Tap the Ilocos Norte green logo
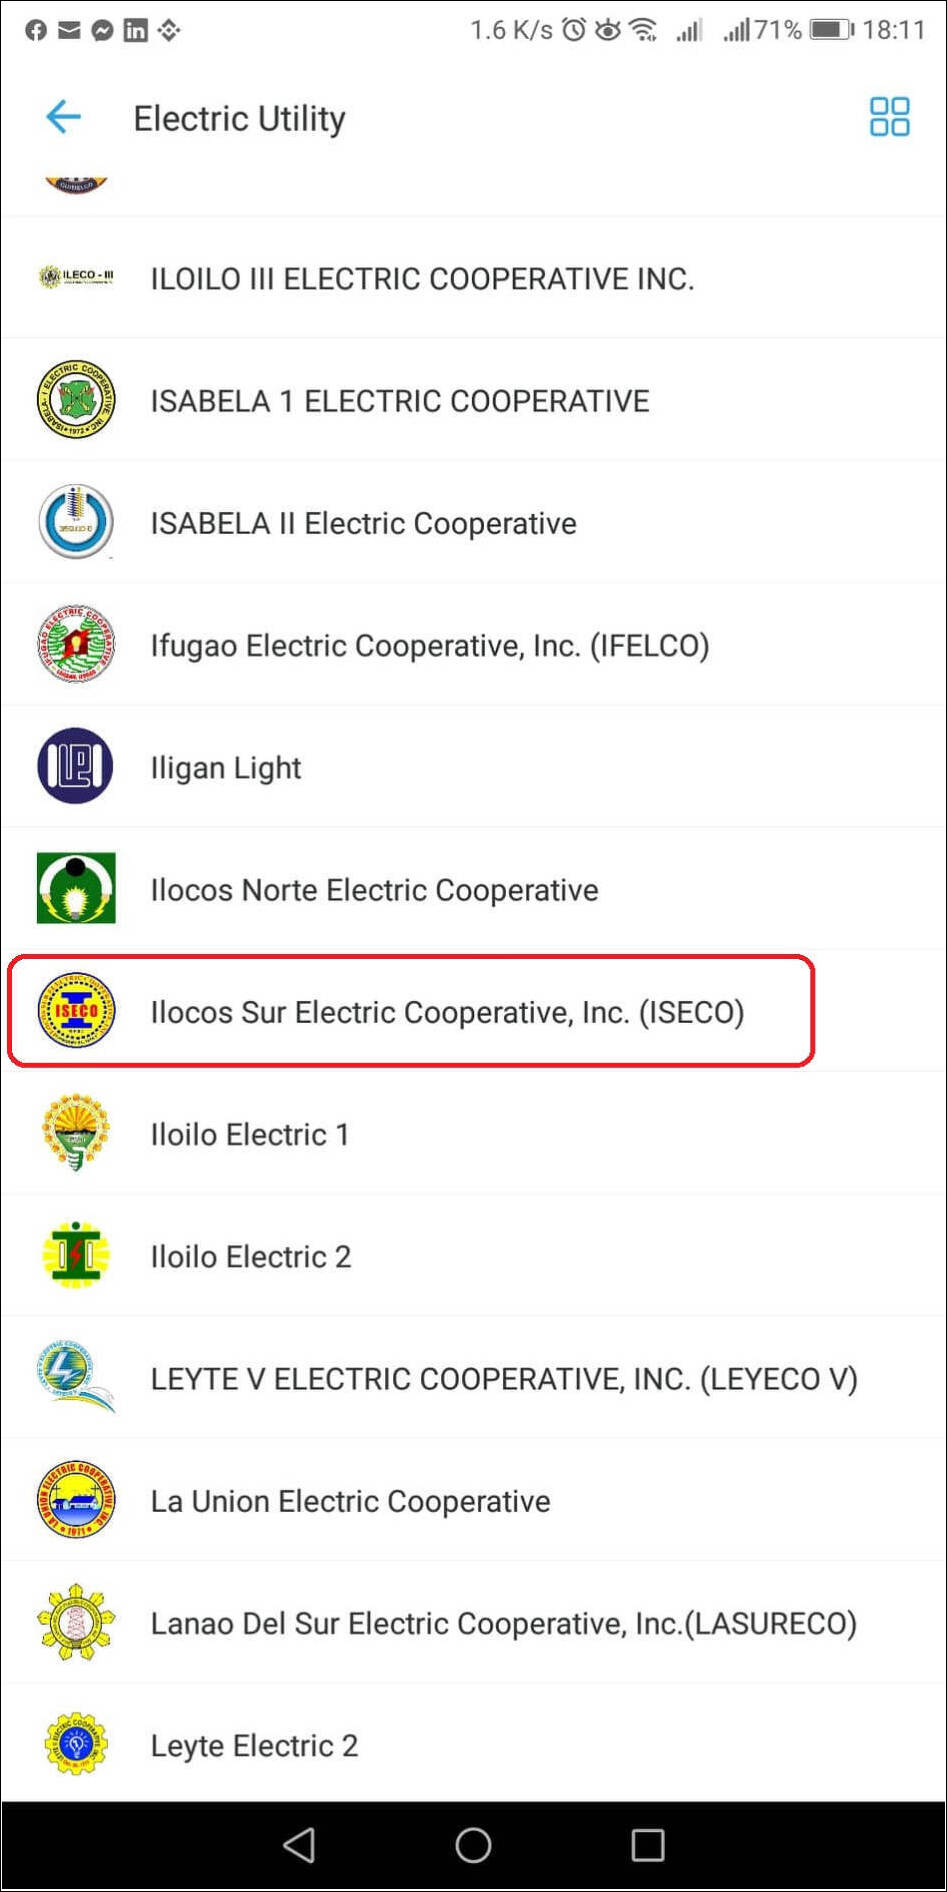 point(76,888)
